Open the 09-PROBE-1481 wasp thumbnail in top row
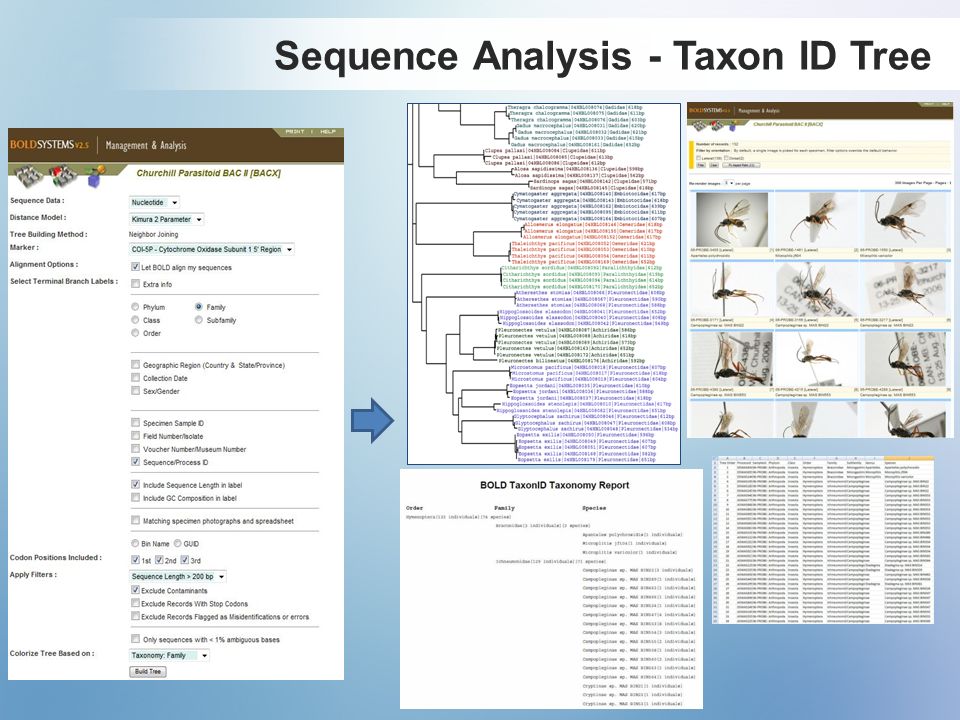The image size is (960, 720). click(817, 220)
